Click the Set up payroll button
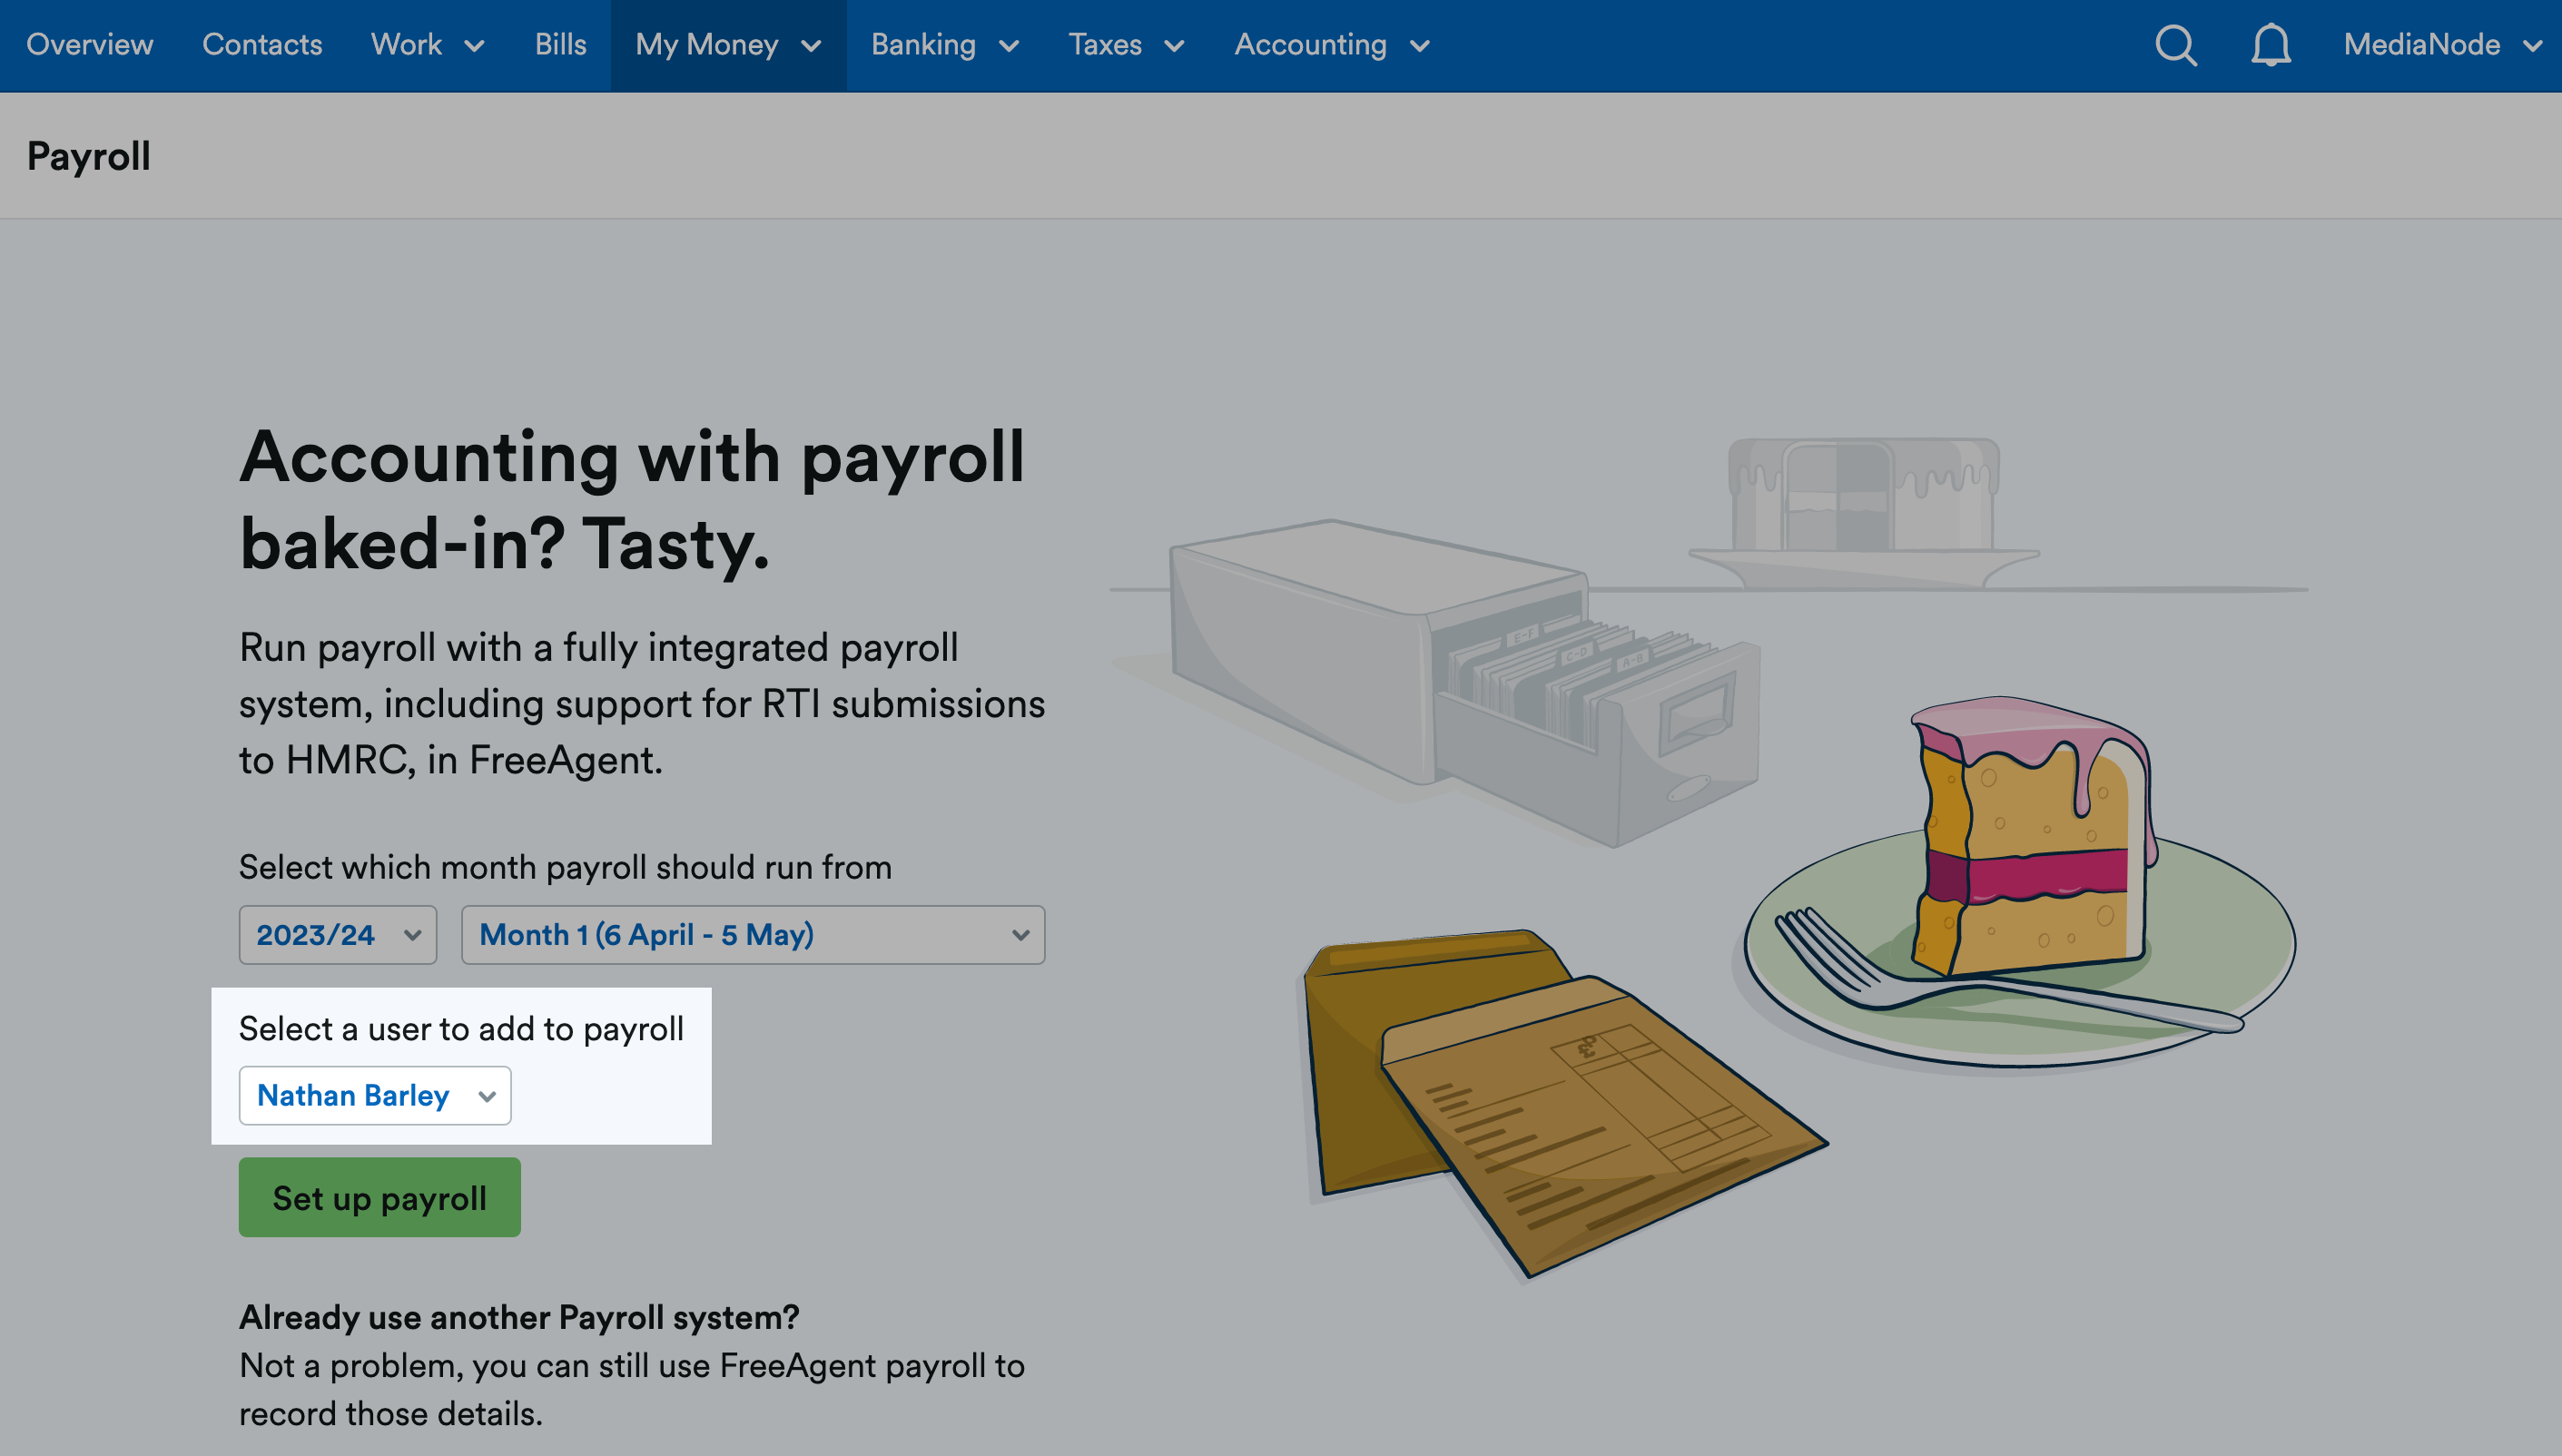Screen dimensions: 2562x1456 click(379, 1197)
